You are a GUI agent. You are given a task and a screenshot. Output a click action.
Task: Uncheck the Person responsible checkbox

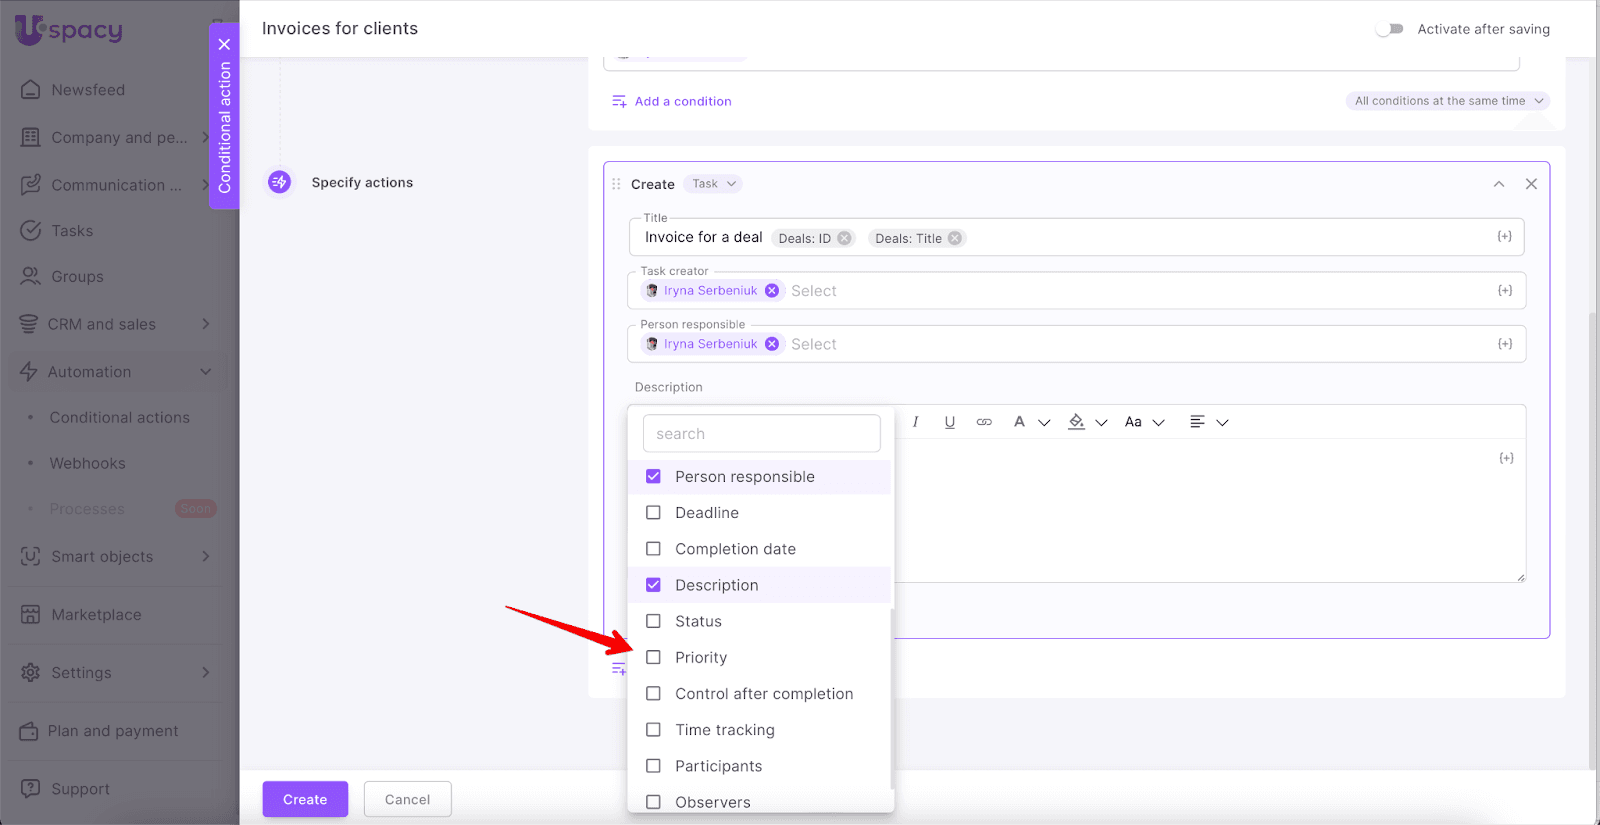coord(653,477)
